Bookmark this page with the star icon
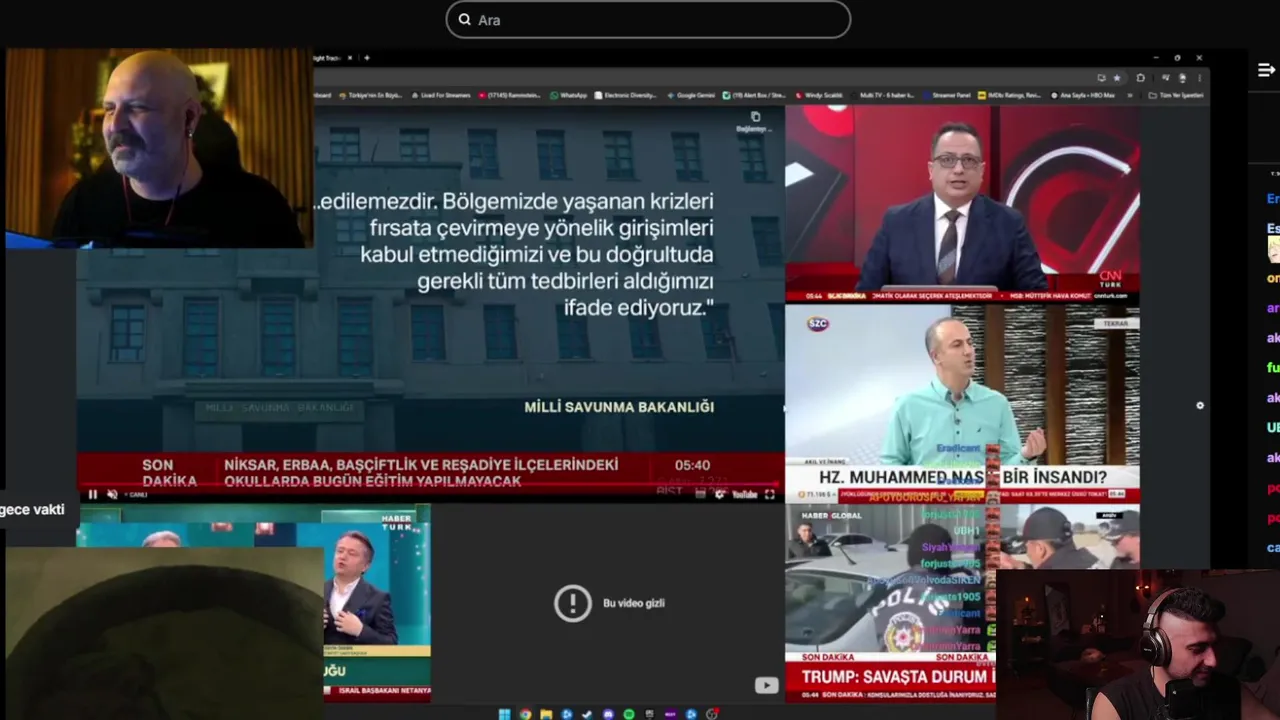1280x720 pixels. coord(1117,78)
